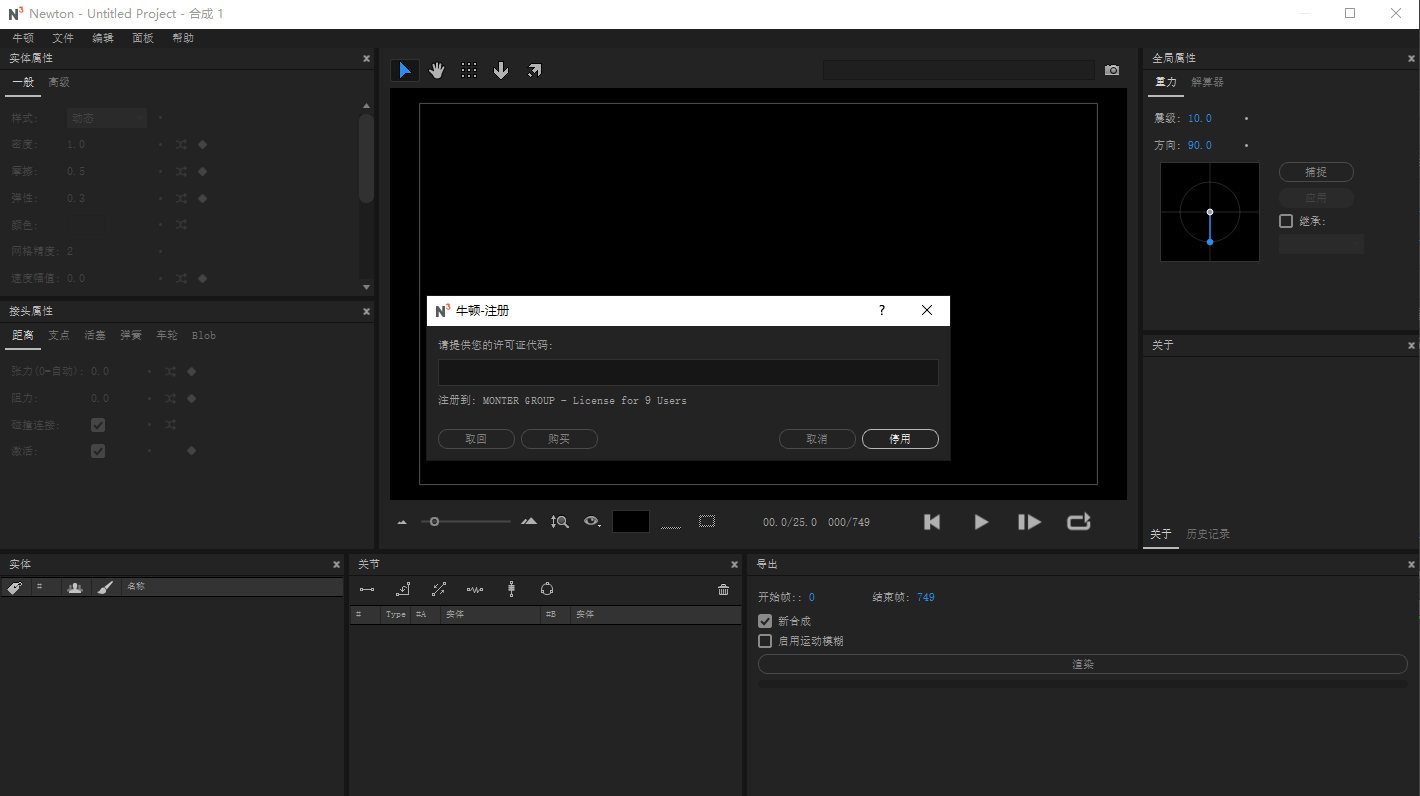Toggle the 新合成 checkbox
The image size is (1420, 796).
click(x=765, y=621)
